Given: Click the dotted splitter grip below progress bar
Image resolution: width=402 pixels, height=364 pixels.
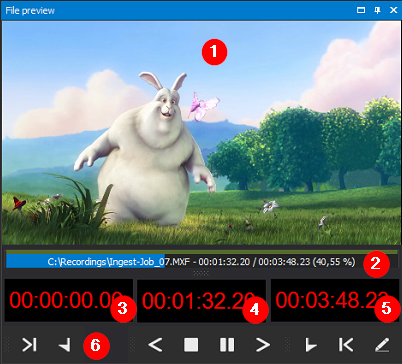Looking at the screenshot, I should coord(201,273).
